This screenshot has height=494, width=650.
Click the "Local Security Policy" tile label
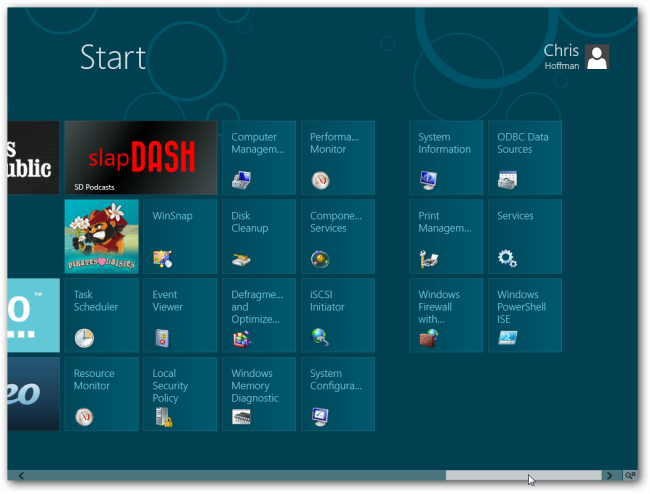(x=170, y=385)
